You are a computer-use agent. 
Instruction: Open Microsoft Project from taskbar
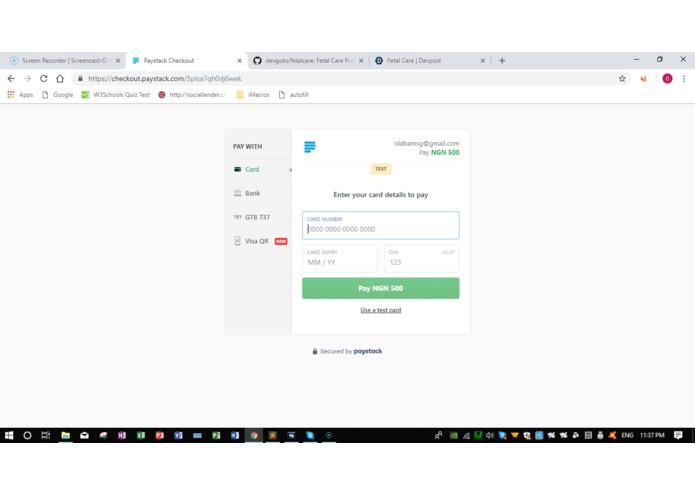pyautogui.click(x=216, y=436)
